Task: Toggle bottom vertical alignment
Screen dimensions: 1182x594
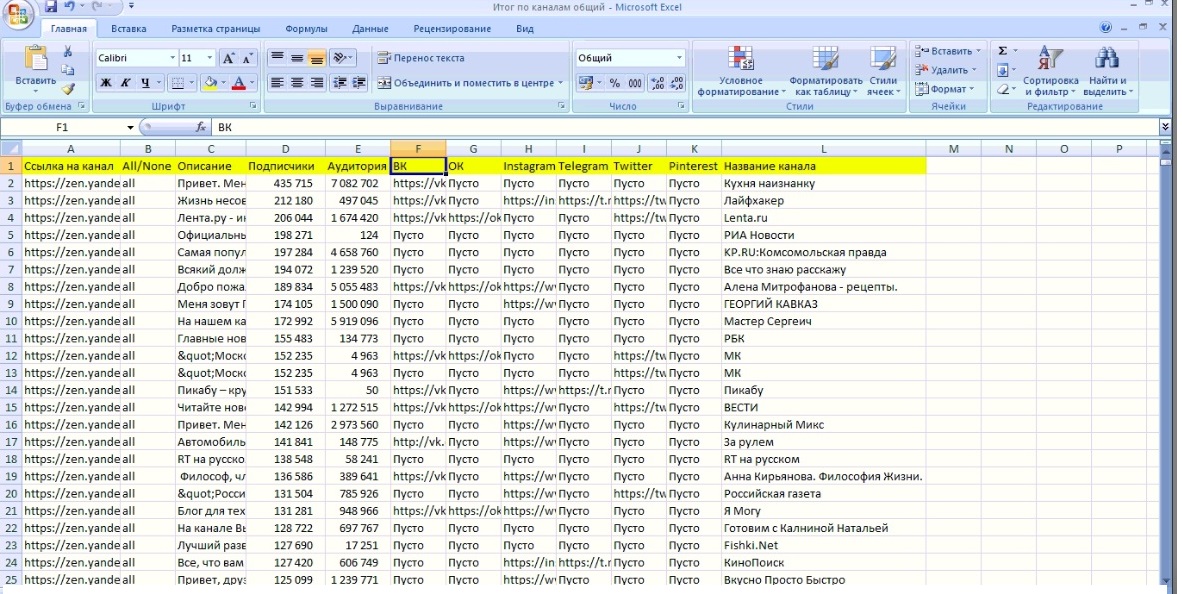Action: 317,57
